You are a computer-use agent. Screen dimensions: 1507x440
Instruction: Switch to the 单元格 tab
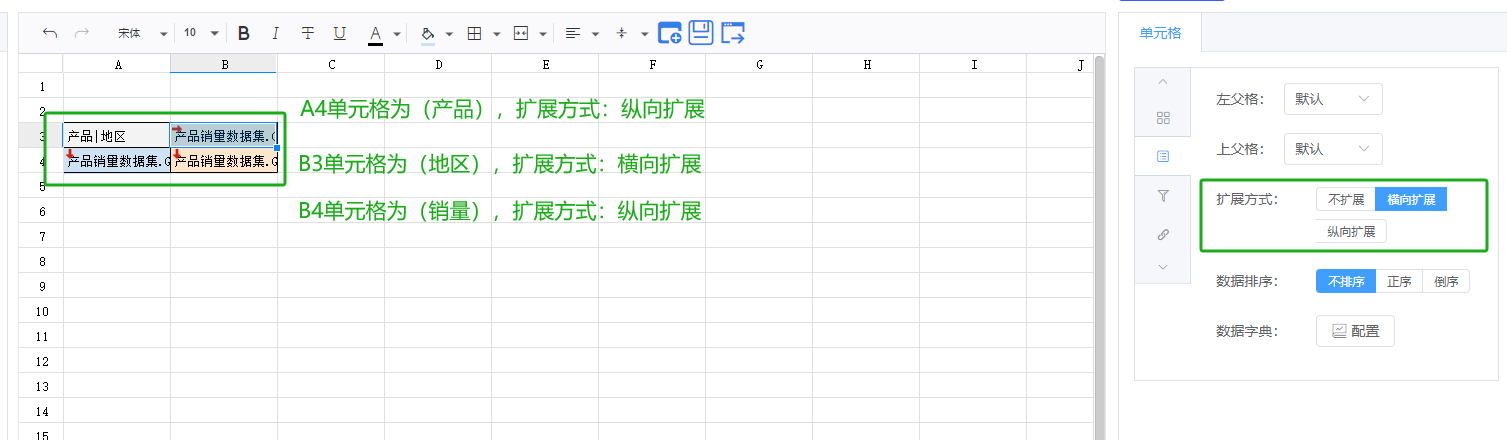pyautogui.click(x=1160, y=33)
